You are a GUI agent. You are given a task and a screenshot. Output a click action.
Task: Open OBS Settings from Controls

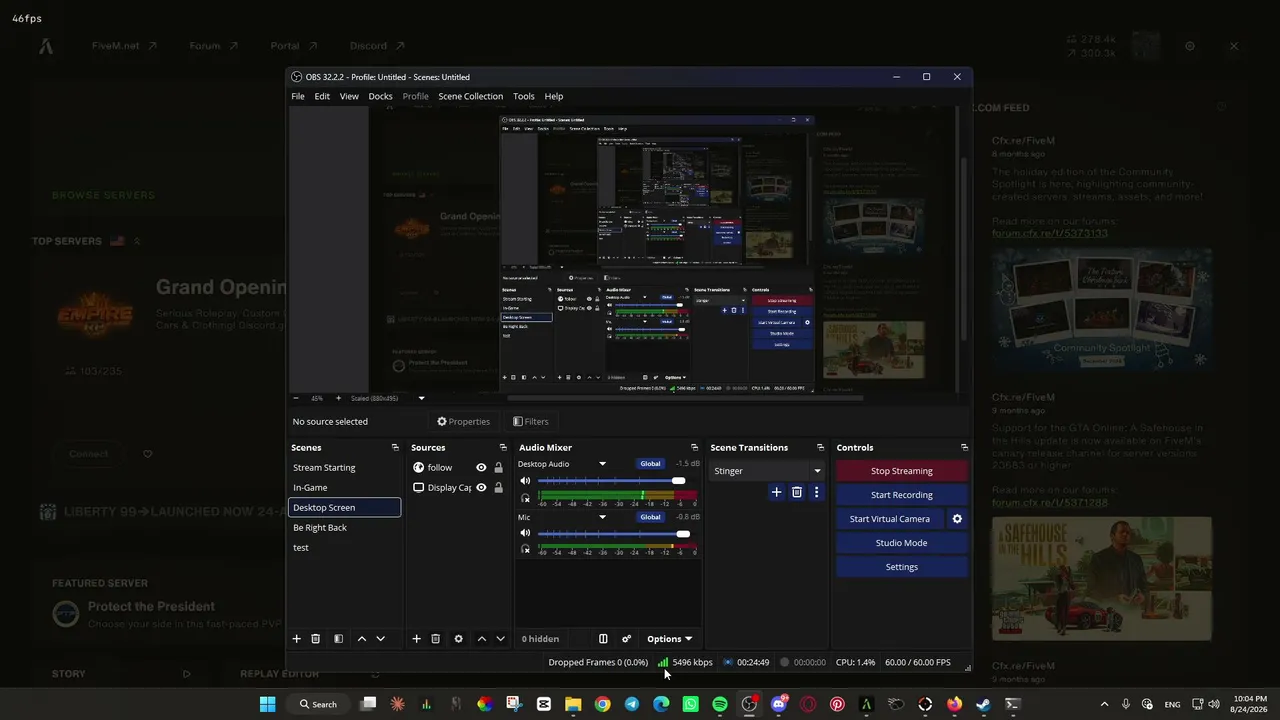click(x=902, y=567)
